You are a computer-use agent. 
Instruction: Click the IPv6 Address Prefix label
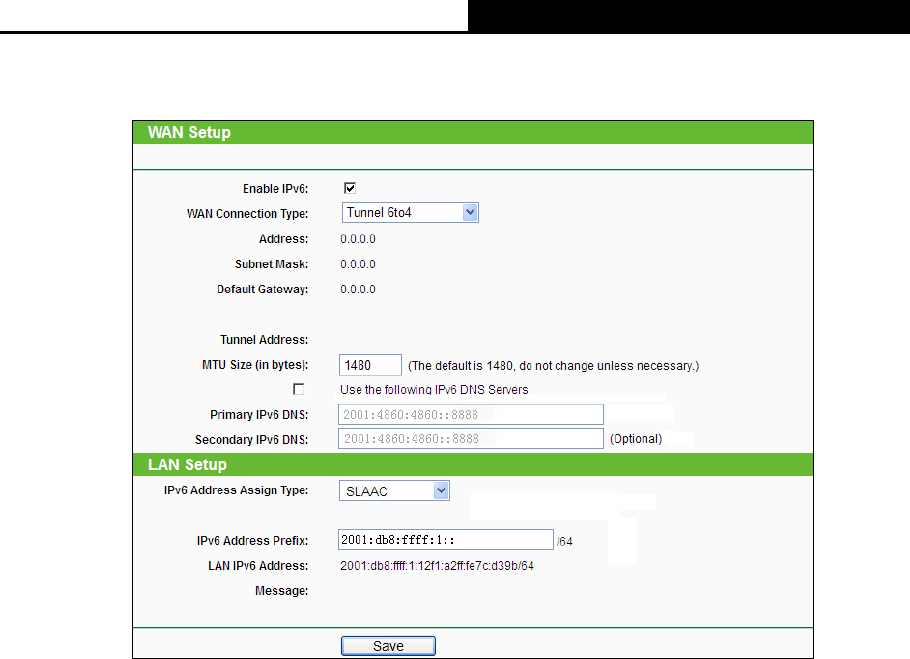tap(252, 541)
